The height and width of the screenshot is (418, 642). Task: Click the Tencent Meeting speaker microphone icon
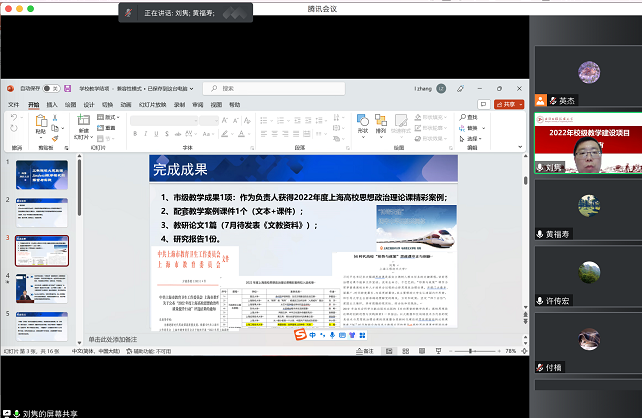point(128,14)
